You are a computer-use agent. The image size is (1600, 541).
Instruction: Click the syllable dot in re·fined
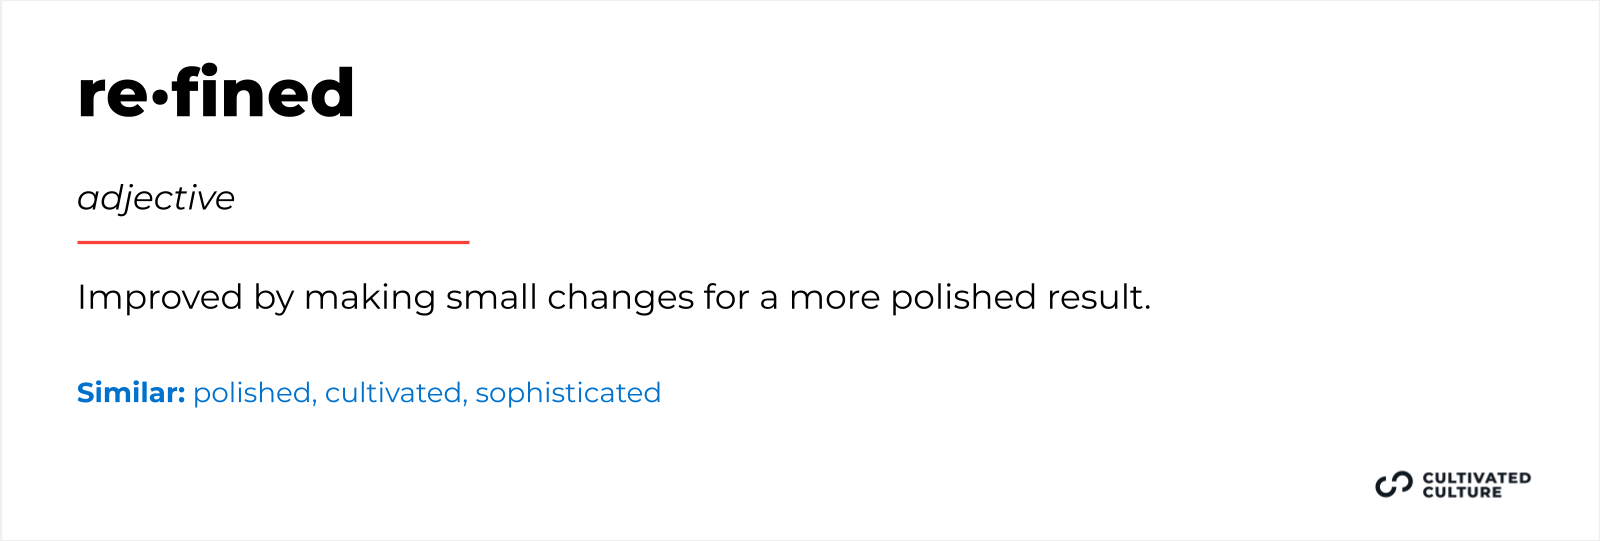pos(159,97)
